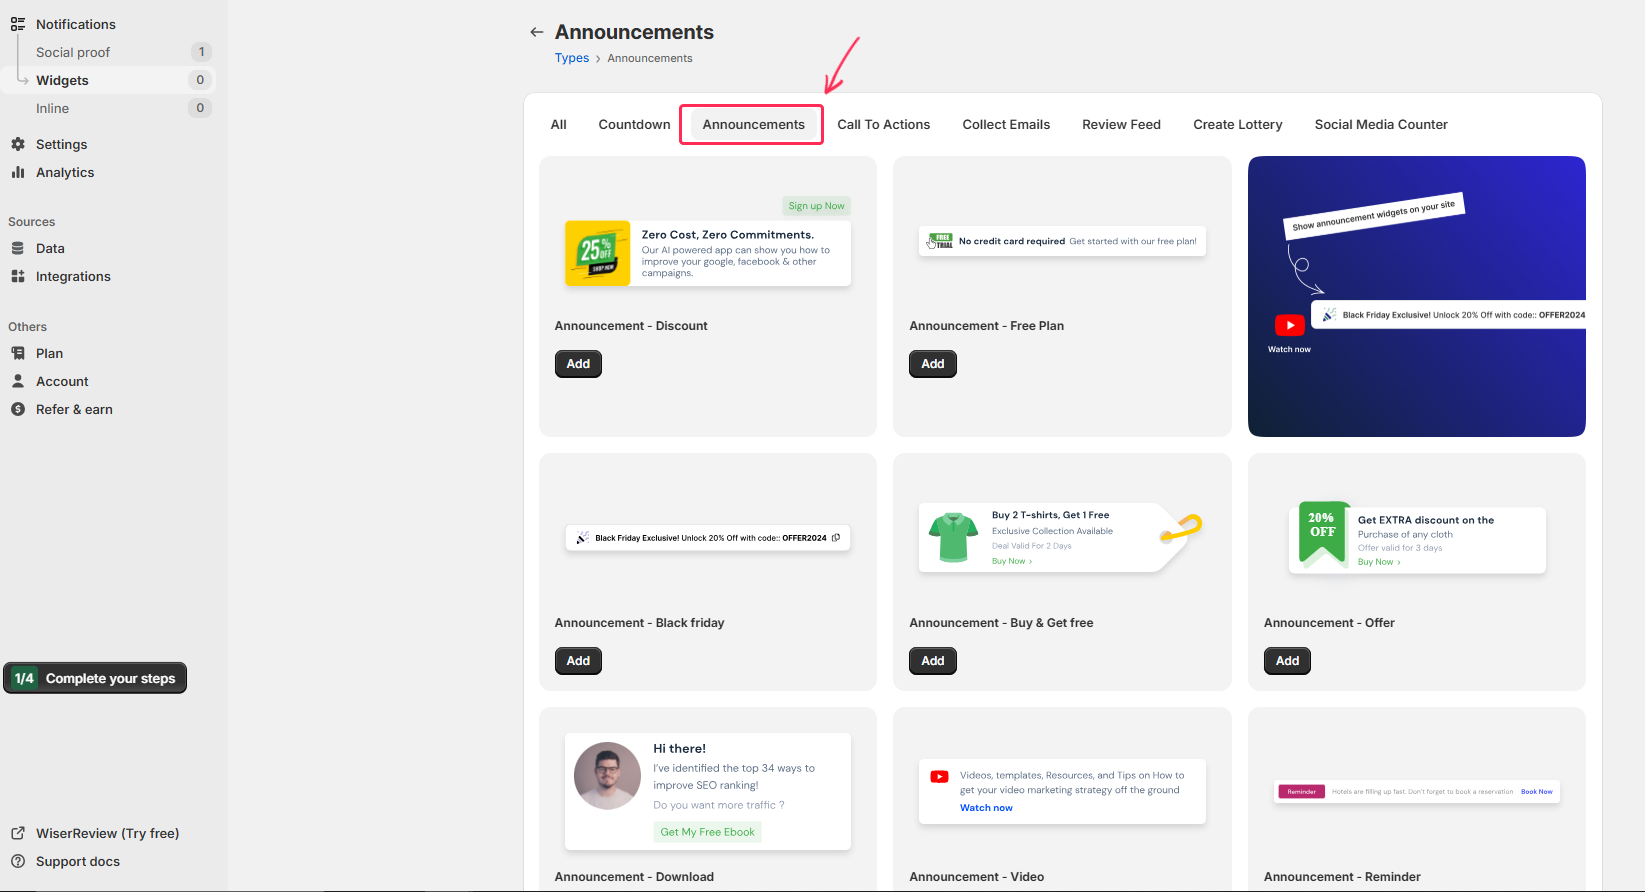This screenshot has height=892, width=1645.
Task: Click the Announcement - Download title
Action: pos(634,877)
